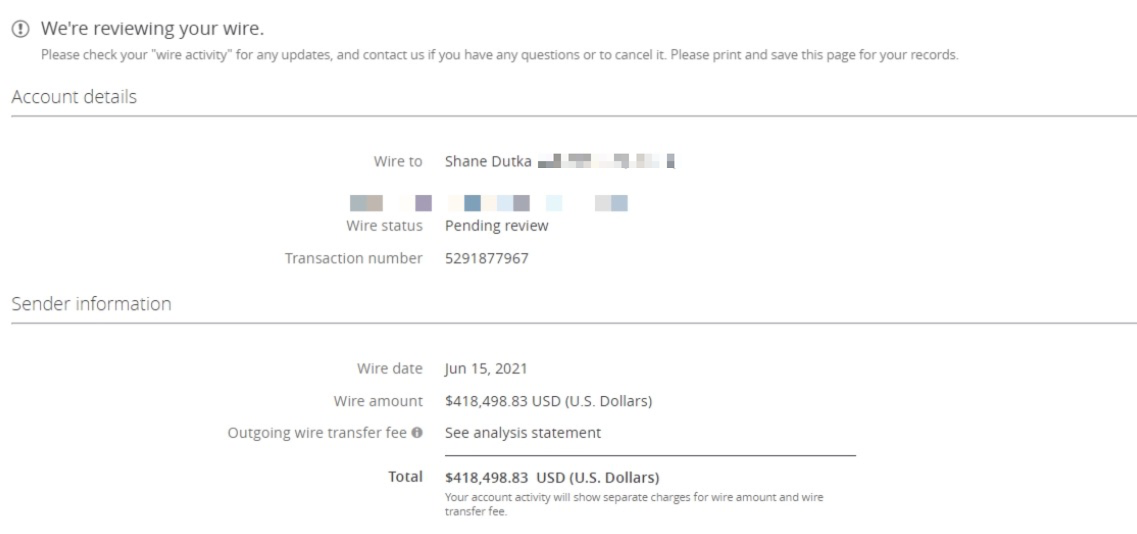
Task: Click the "Wire to" field label
Action: 398,161
